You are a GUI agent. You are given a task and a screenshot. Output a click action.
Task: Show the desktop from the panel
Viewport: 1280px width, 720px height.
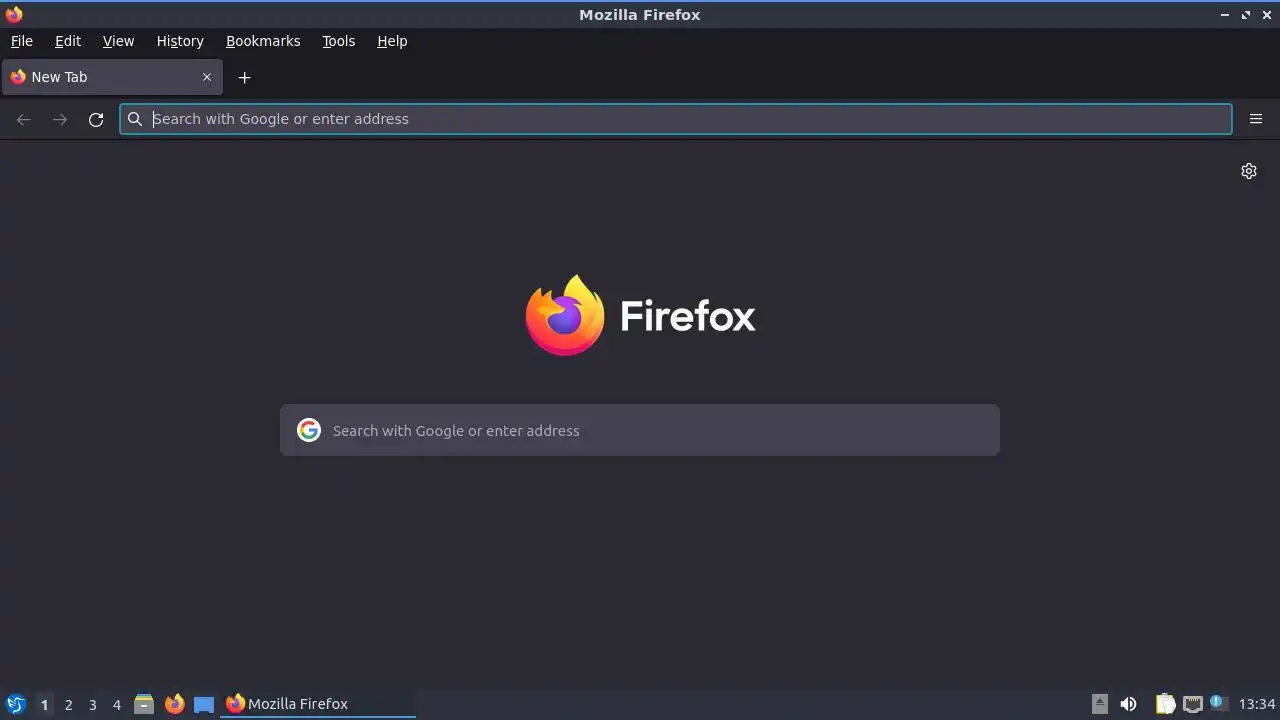tap(204, 704)
